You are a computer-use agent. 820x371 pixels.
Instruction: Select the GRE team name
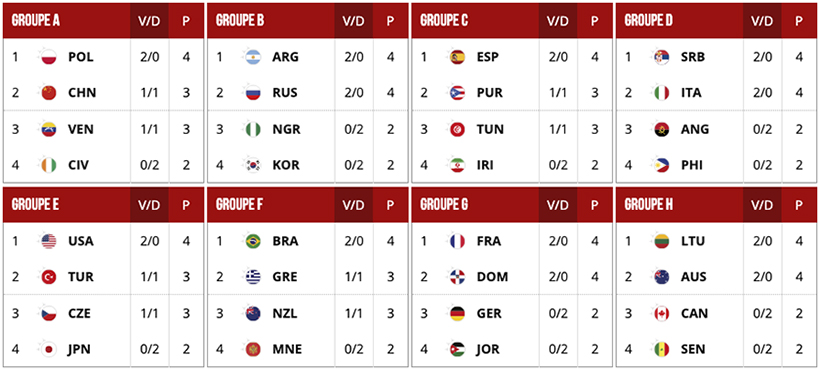[x=285, y=277]
